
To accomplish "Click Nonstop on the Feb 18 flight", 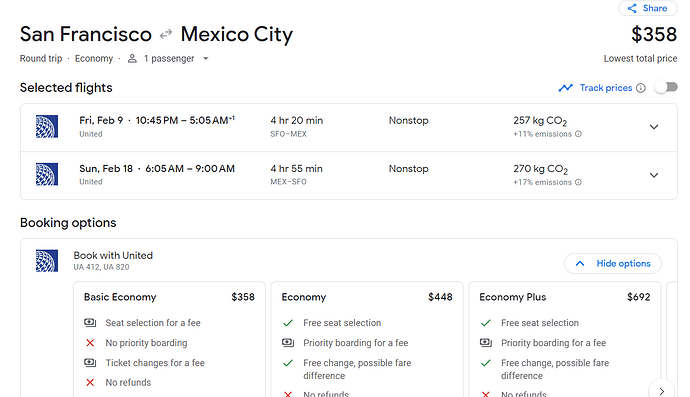I will click(408, 169).
